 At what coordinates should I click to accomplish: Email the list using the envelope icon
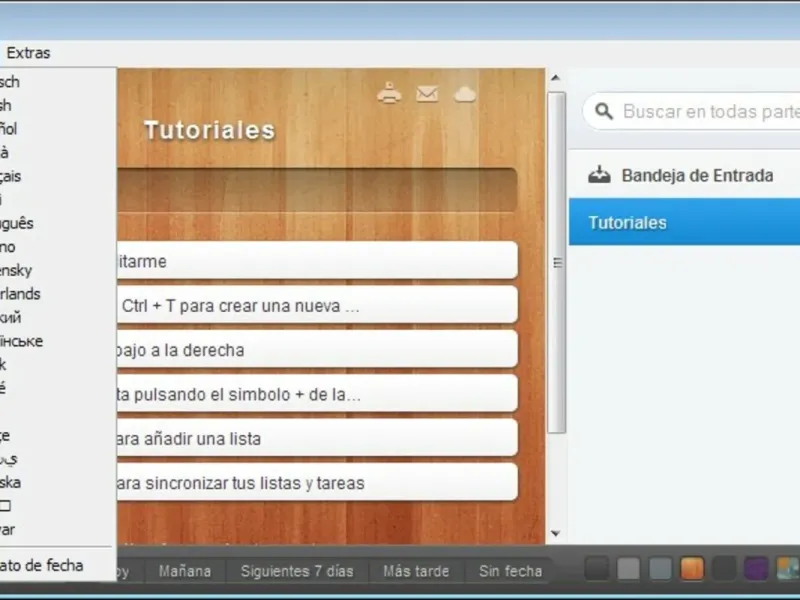427,94
